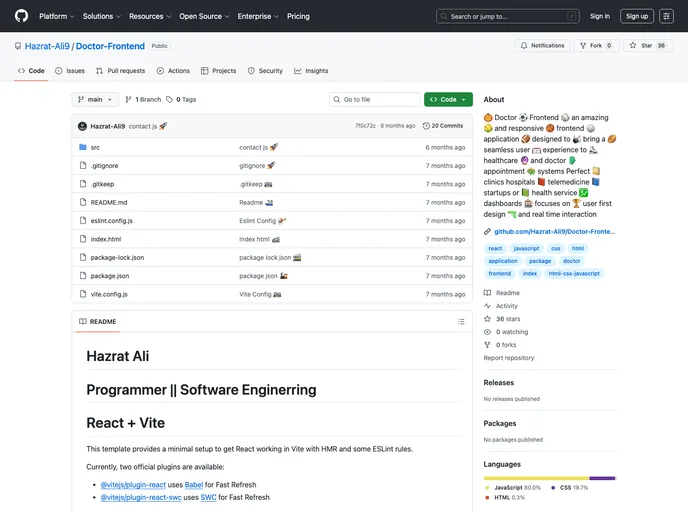Fork the repository
The height and width of the screenshot is (512, 688).
pyautogui.click(x=596, y=46)
